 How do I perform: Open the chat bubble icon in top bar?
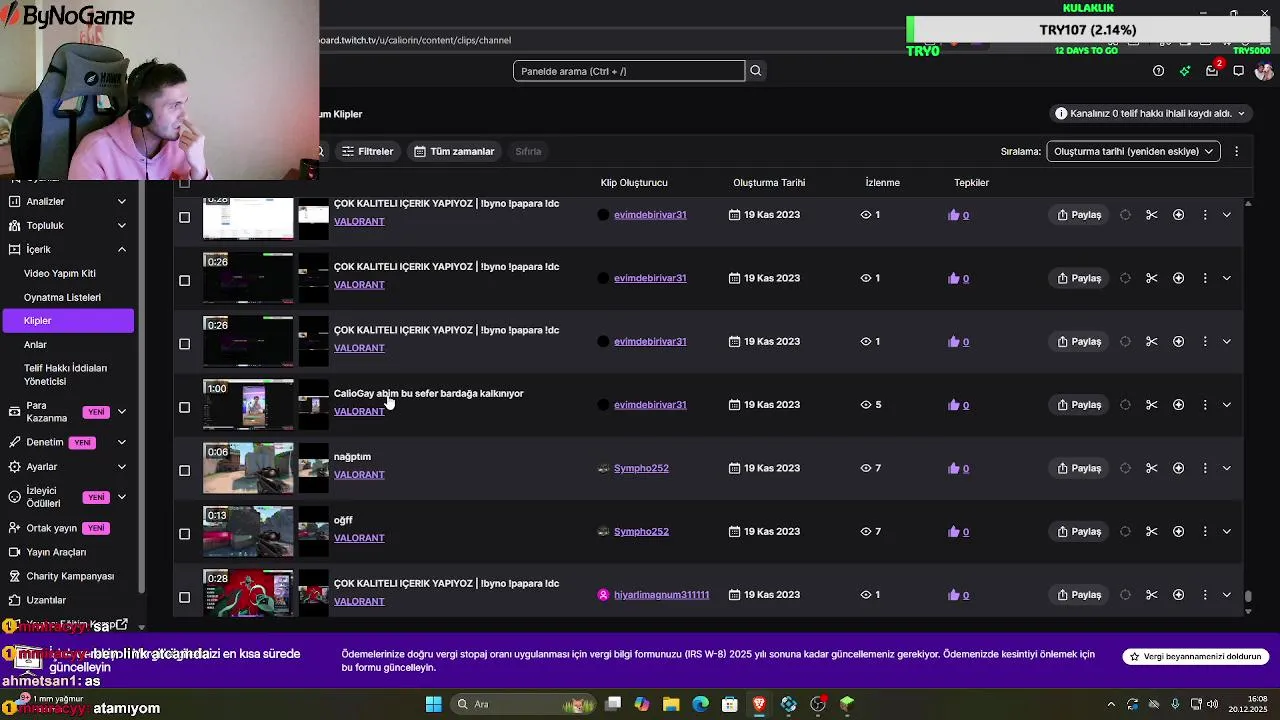click(1238, 71)
